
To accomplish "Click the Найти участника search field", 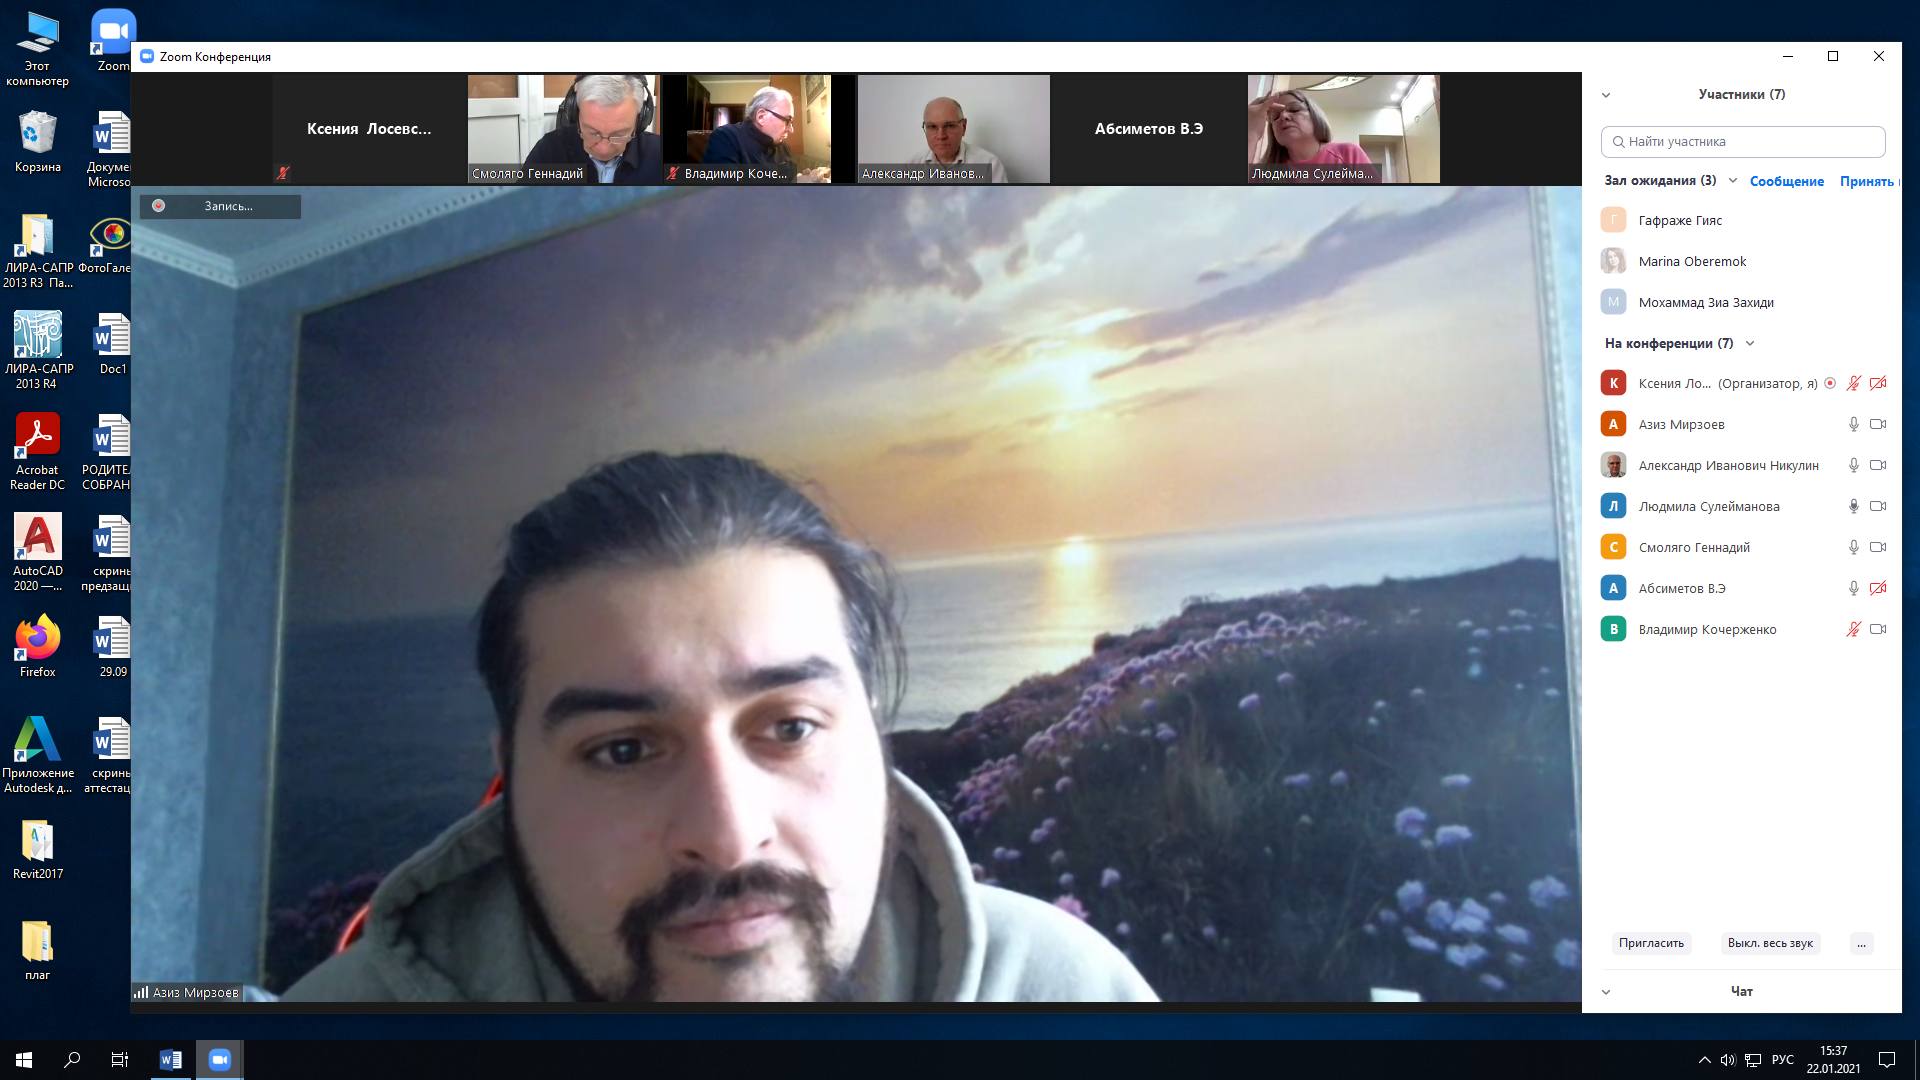I will pyautogui.click(x=1743, y=142).
